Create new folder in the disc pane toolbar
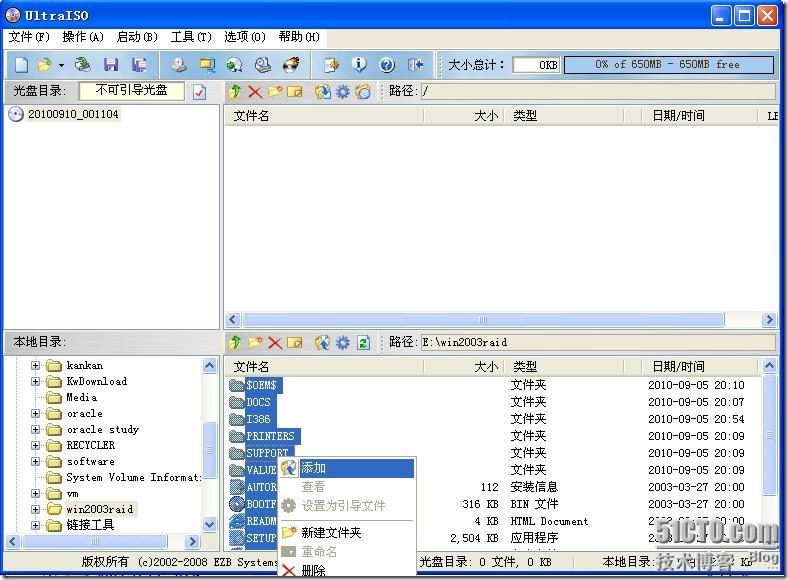 pyautogui.click(x=275, y=91)
